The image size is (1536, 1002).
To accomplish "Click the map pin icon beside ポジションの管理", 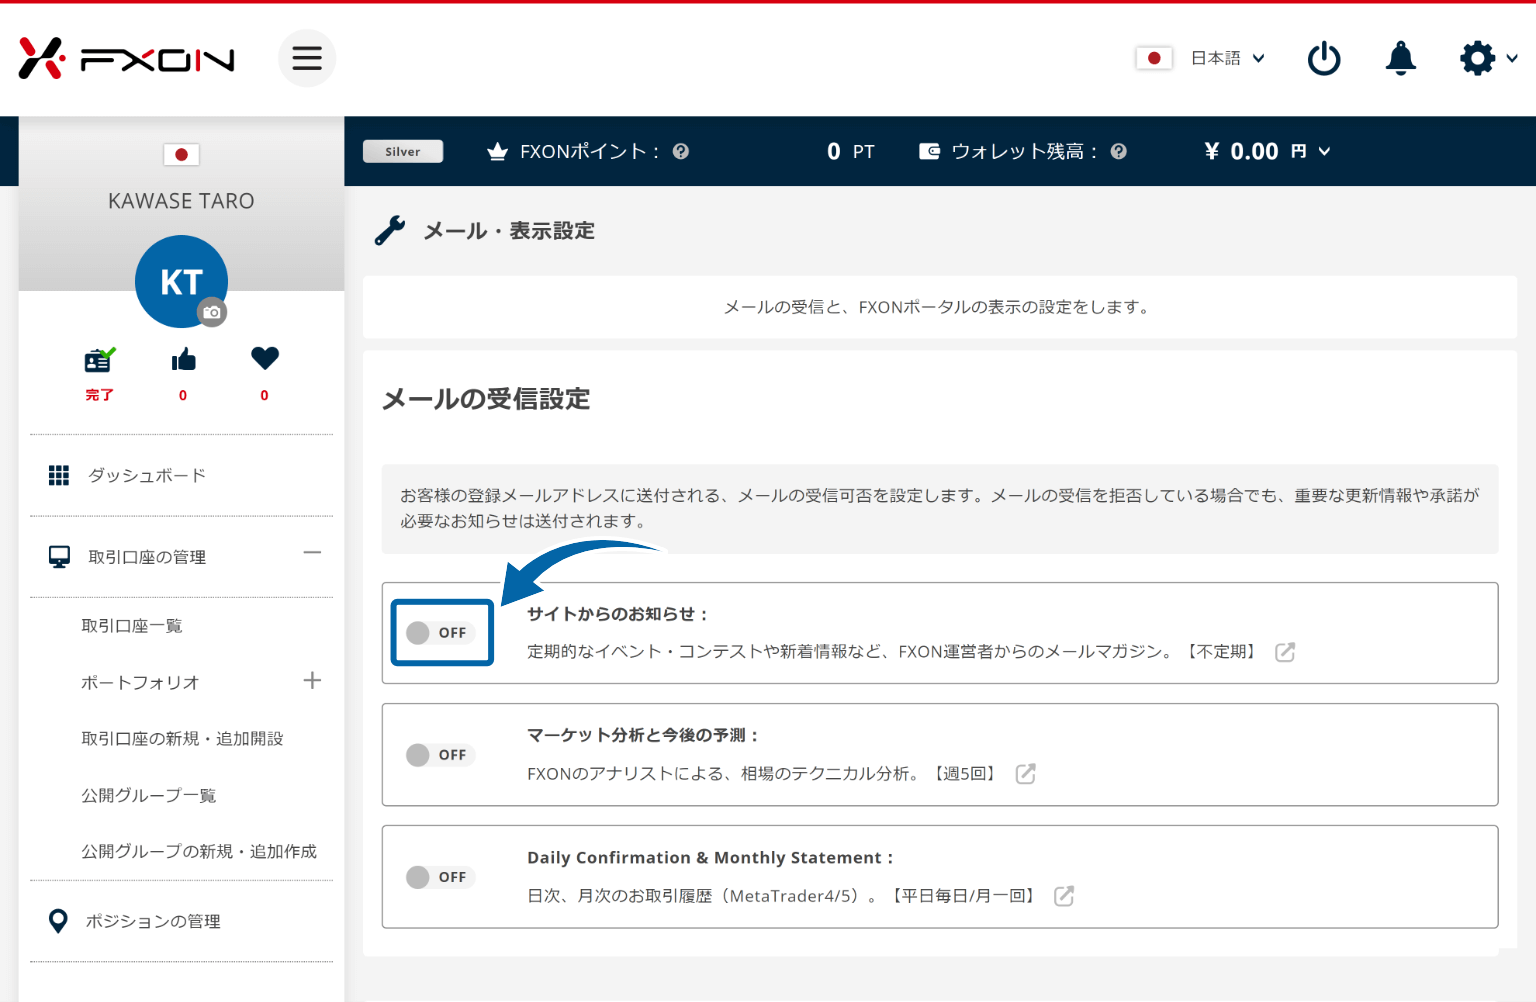I will point(58,921).
